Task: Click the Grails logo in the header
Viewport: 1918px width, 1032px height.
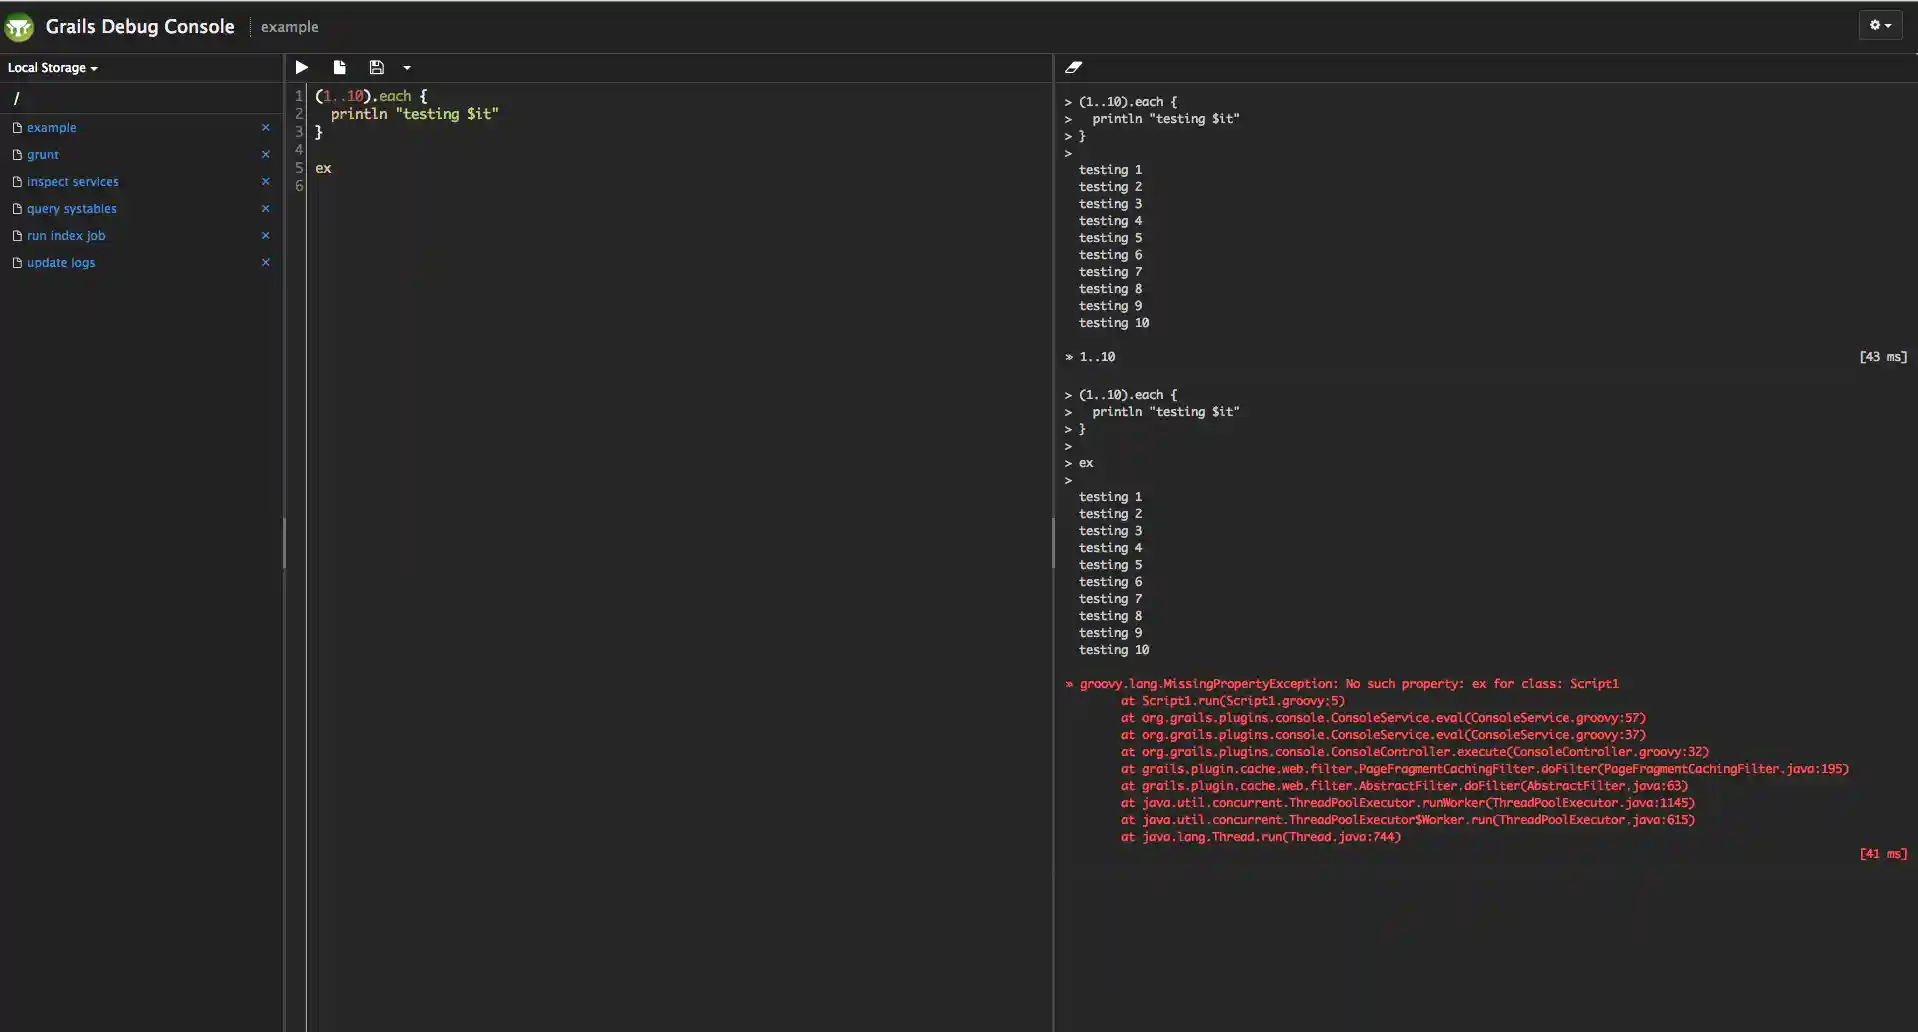Action: point(18,27)
